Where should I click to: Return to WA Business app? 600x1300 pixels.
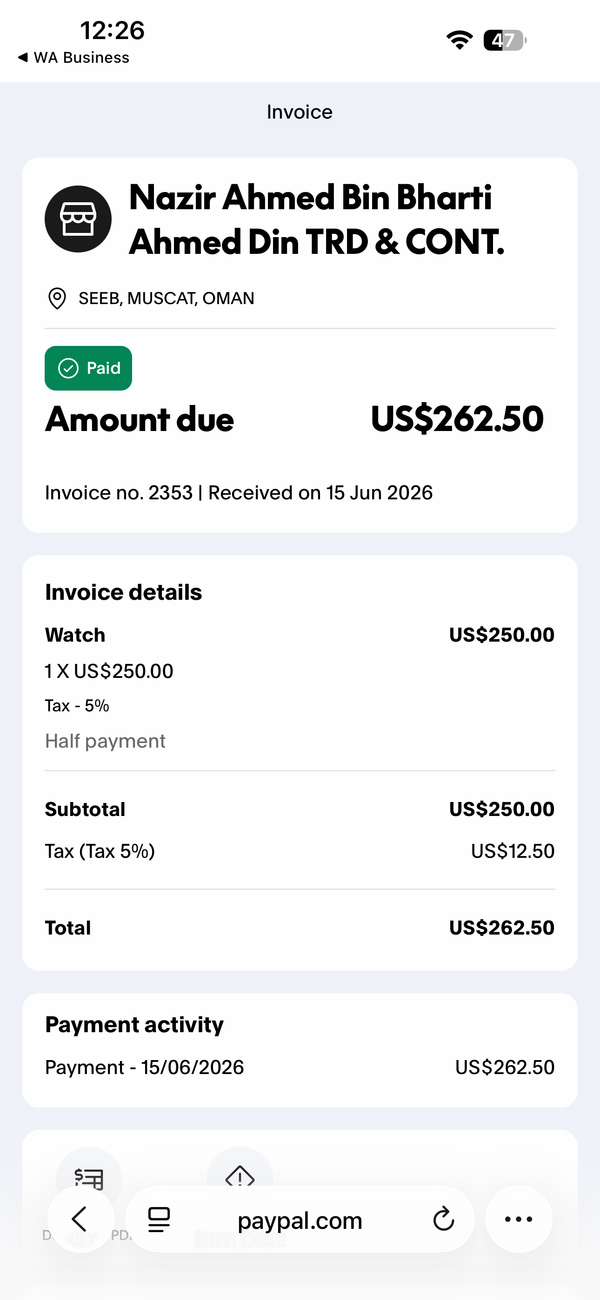(74, 58)
